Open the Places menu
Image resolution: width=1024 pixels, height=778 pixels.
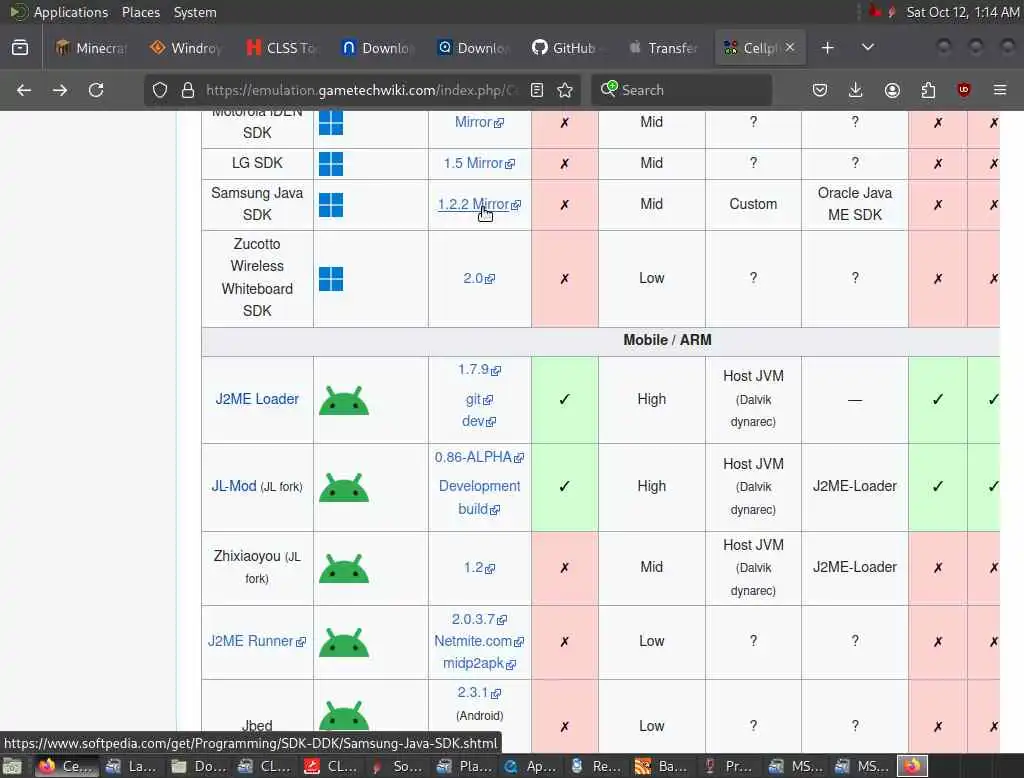[141, 12]
